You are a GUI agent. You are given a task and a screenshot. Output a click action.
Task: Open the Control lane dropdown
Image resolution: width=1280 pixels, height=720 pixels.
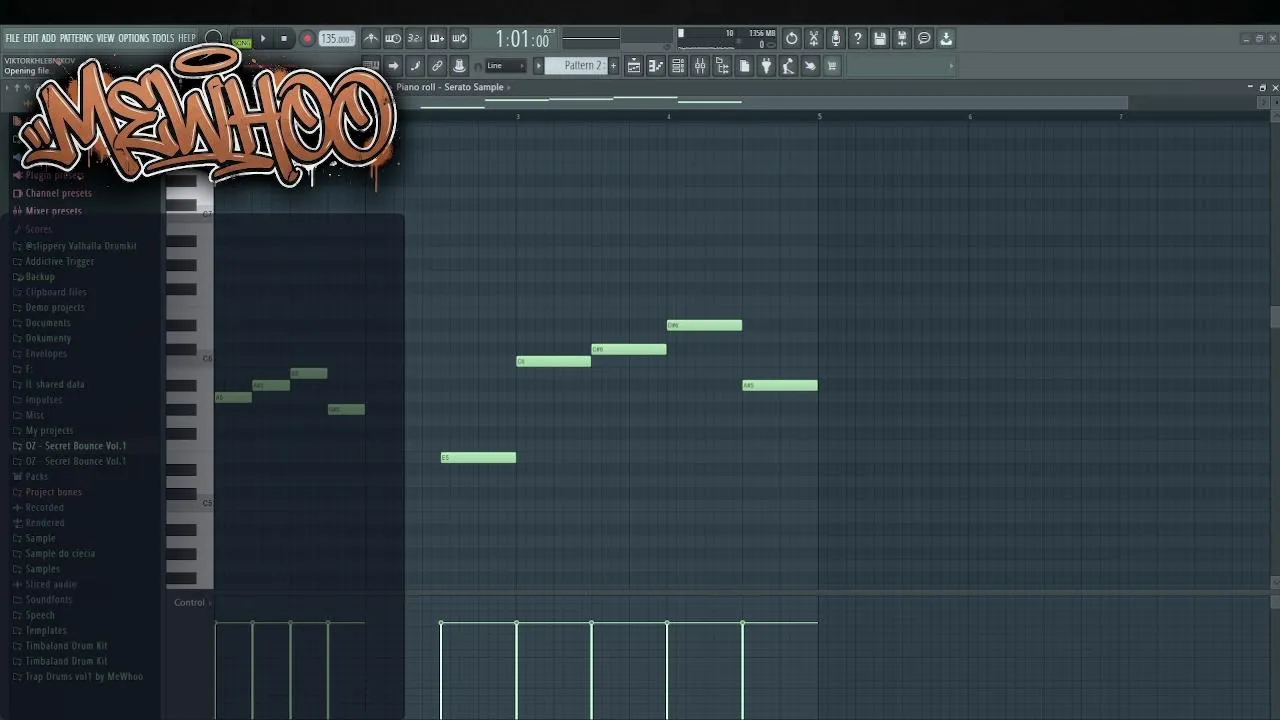tap(192, 603)
